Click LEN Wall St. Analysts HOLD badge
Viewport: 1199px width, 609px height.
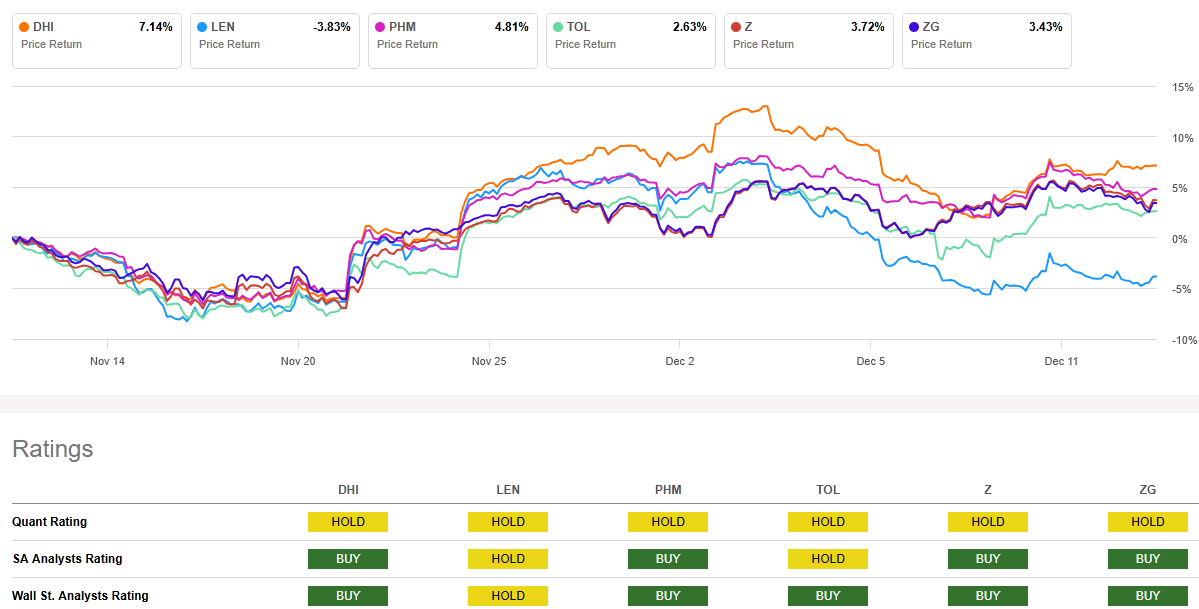[x=508, y=595]
